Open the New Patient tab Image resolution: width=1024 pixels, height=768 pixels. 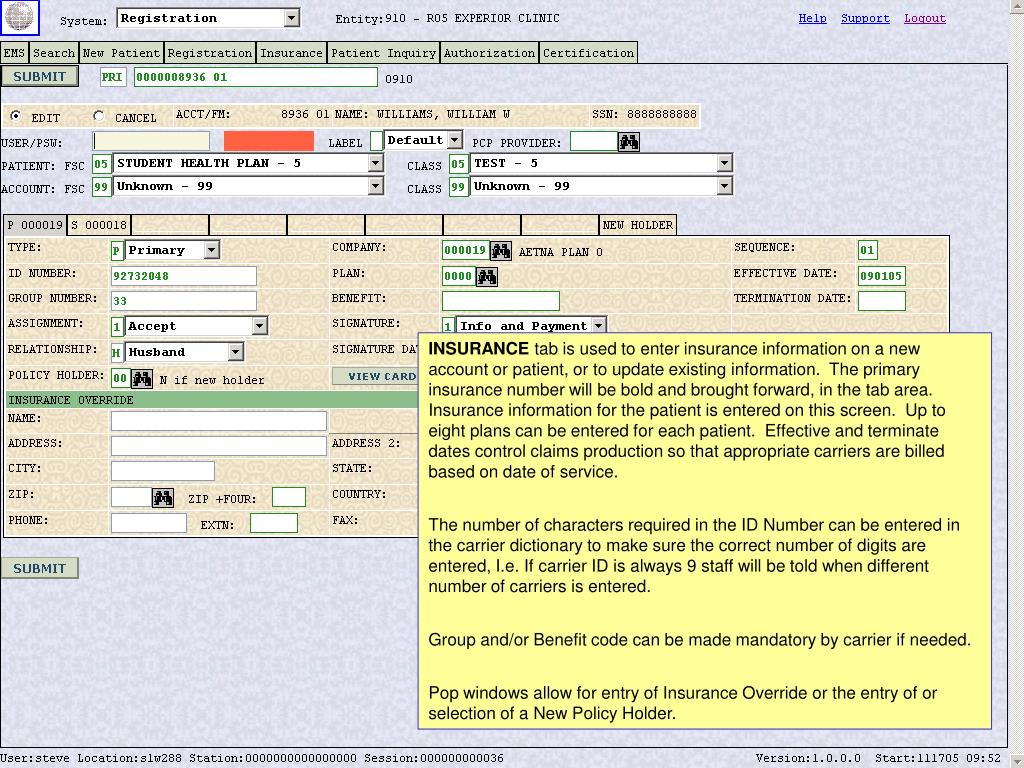click(121, 53)
